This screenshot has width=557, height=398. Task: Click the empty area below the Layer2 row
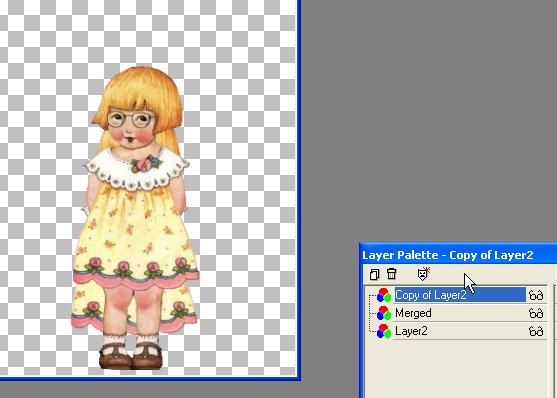pyautogui.click(x=458, y=369)
